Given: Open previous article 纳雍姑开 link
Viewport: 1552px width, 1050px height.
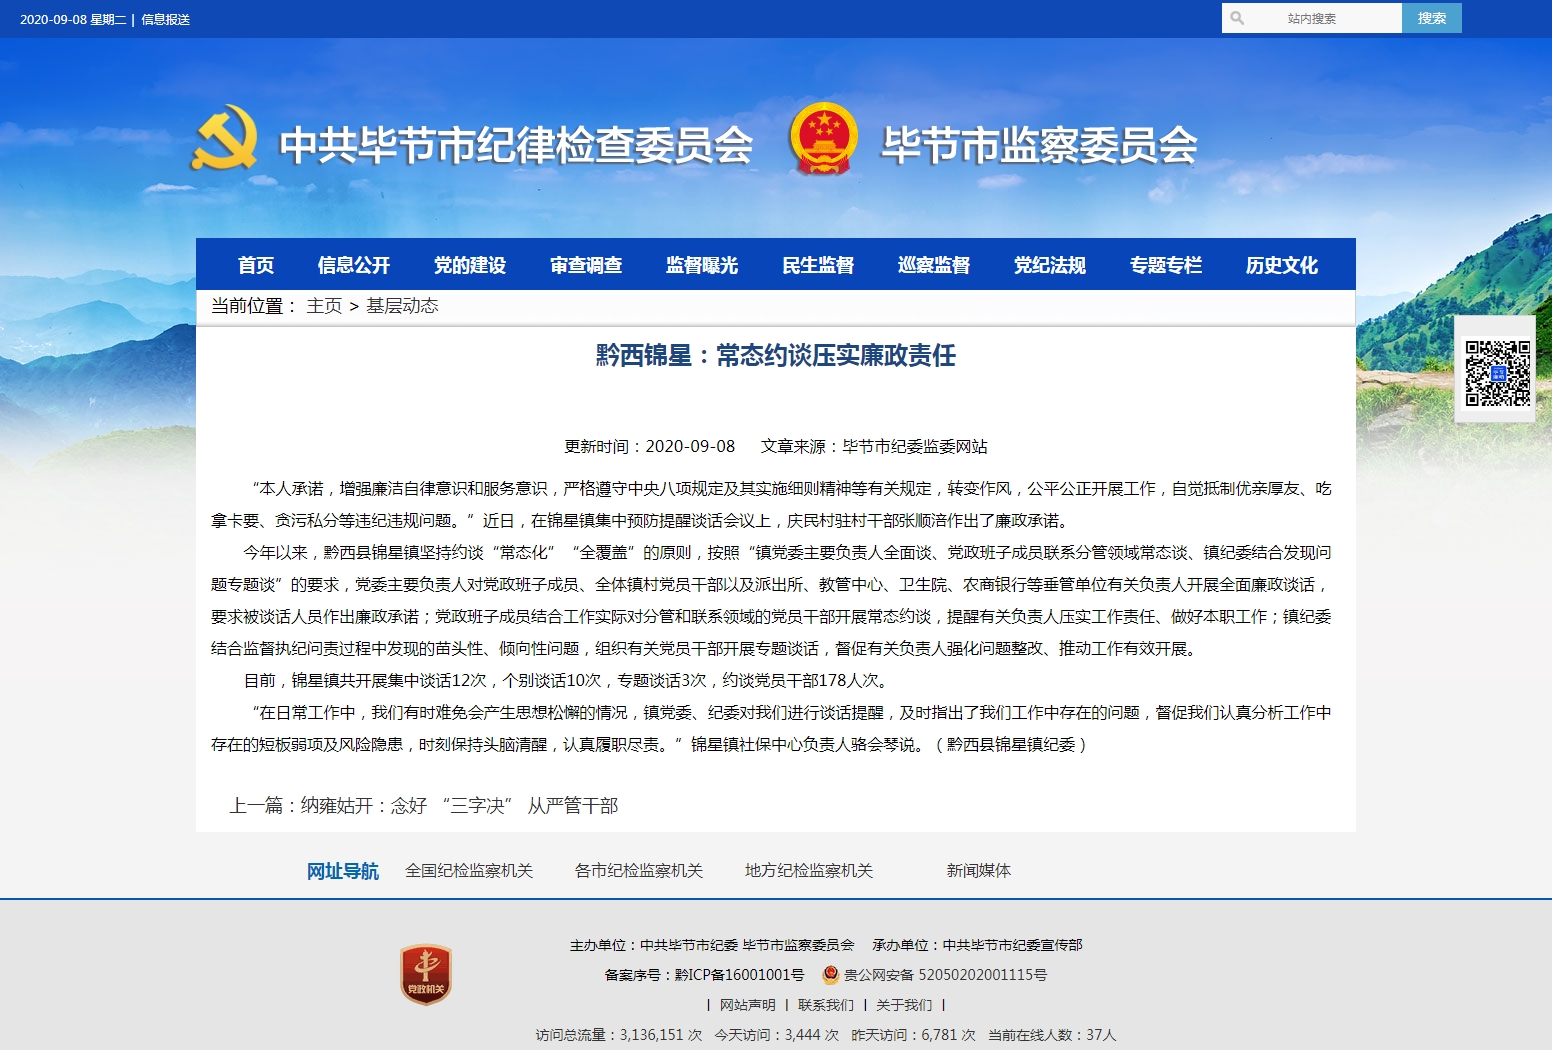Looking at the screenshot, I should coord(459,806).
